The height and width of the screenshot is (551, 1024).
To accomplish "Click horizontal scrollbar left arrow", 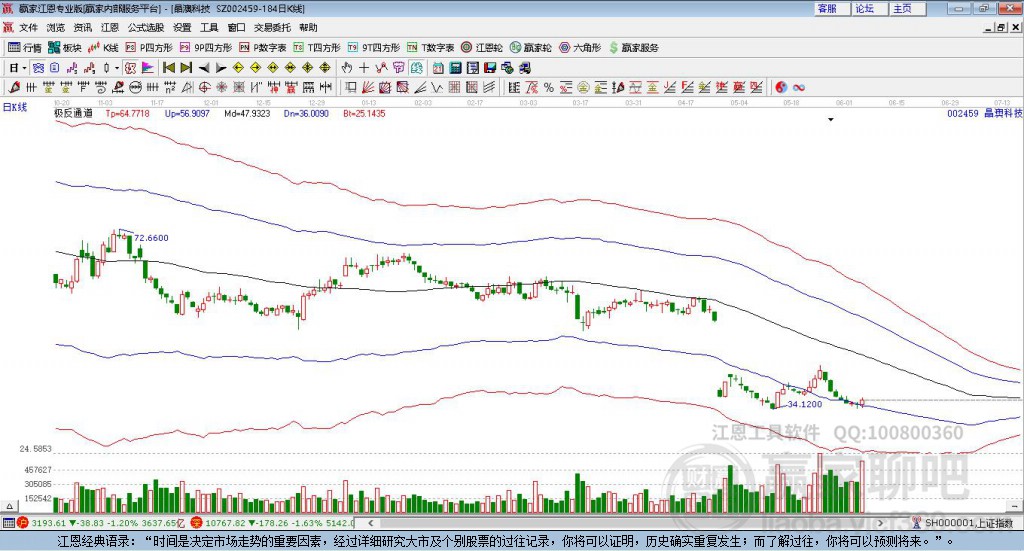I will coord(371,523).
